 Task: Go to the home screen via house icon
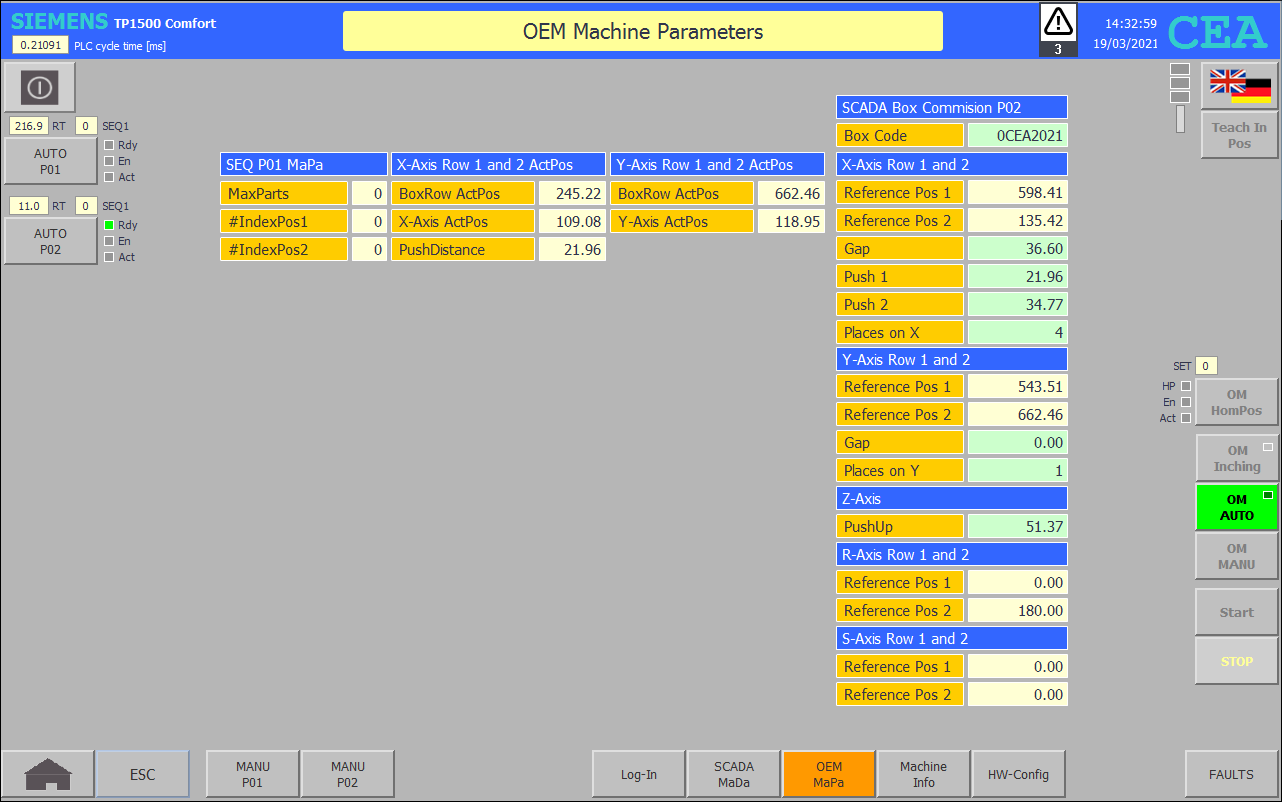48,774
